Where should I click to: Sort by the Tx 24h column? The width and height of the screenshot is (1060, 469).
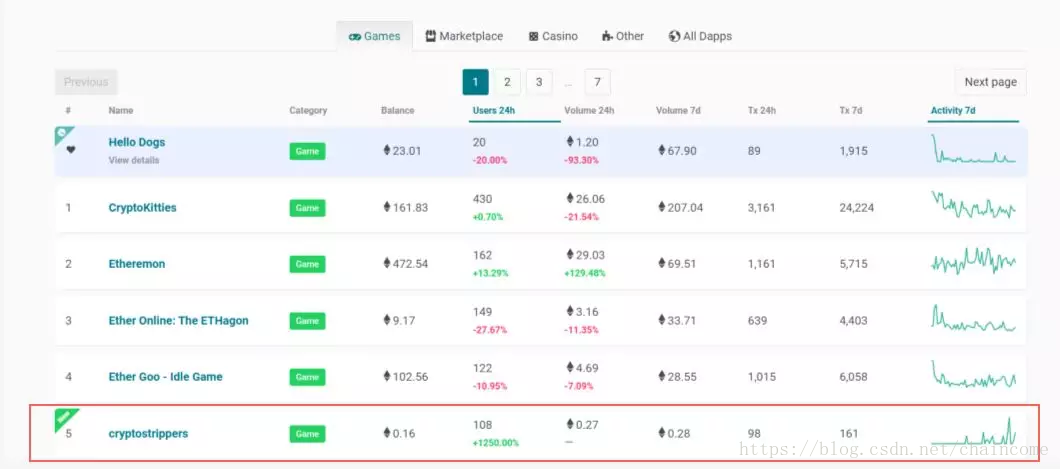pyautogui.click(x=762, y=110)
